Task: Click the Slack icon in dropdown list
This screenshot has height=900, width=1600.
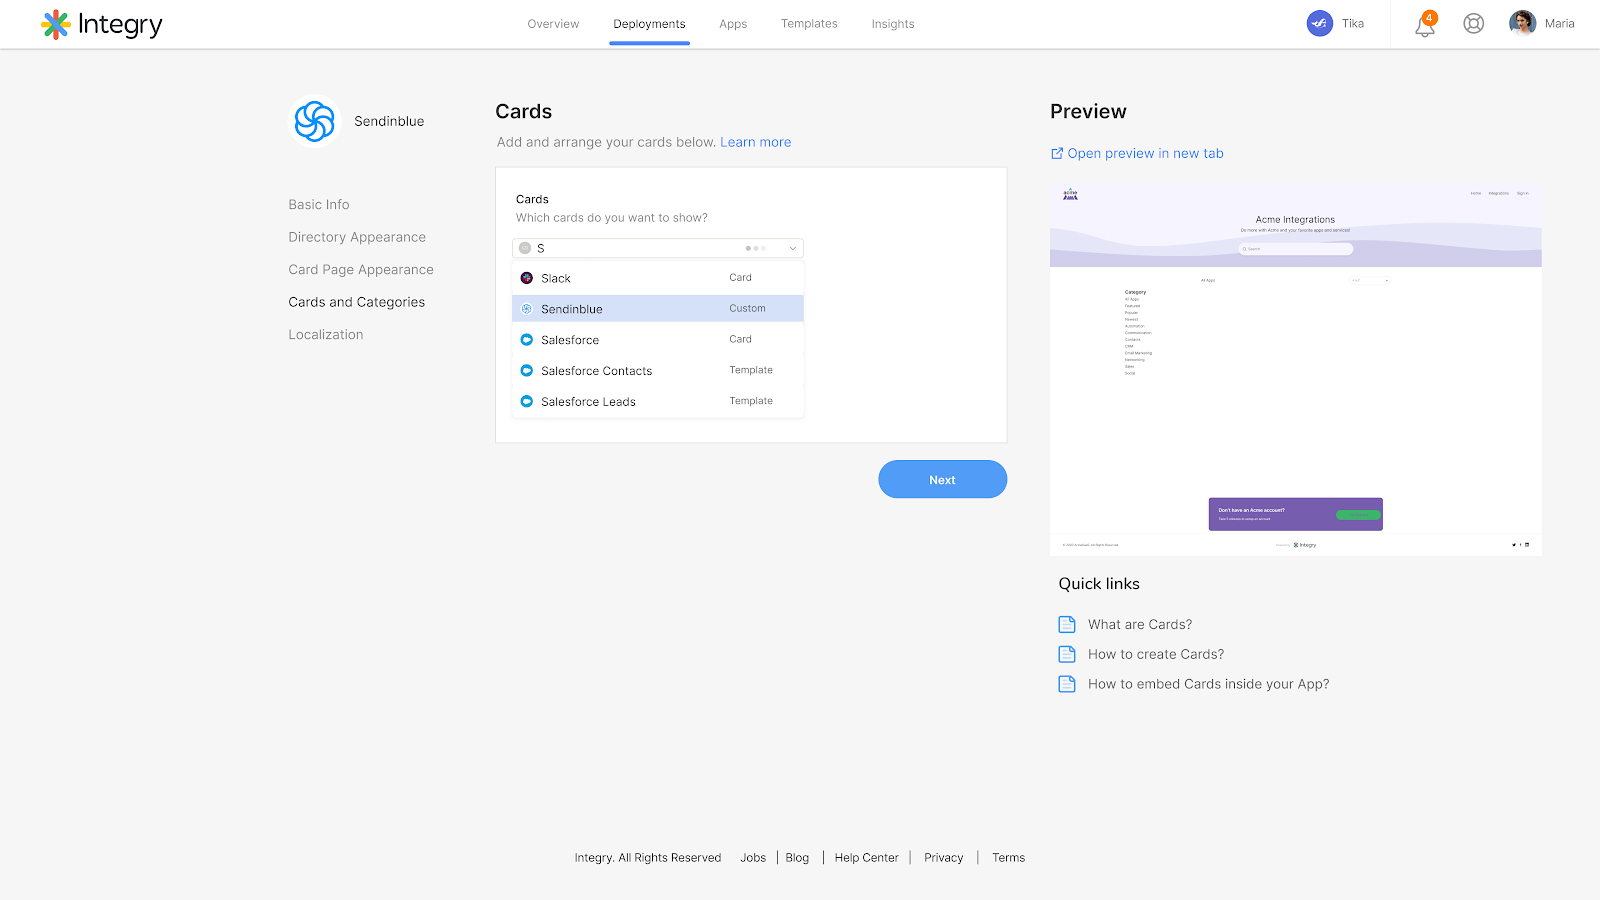Action: click(x=527, y=278)
